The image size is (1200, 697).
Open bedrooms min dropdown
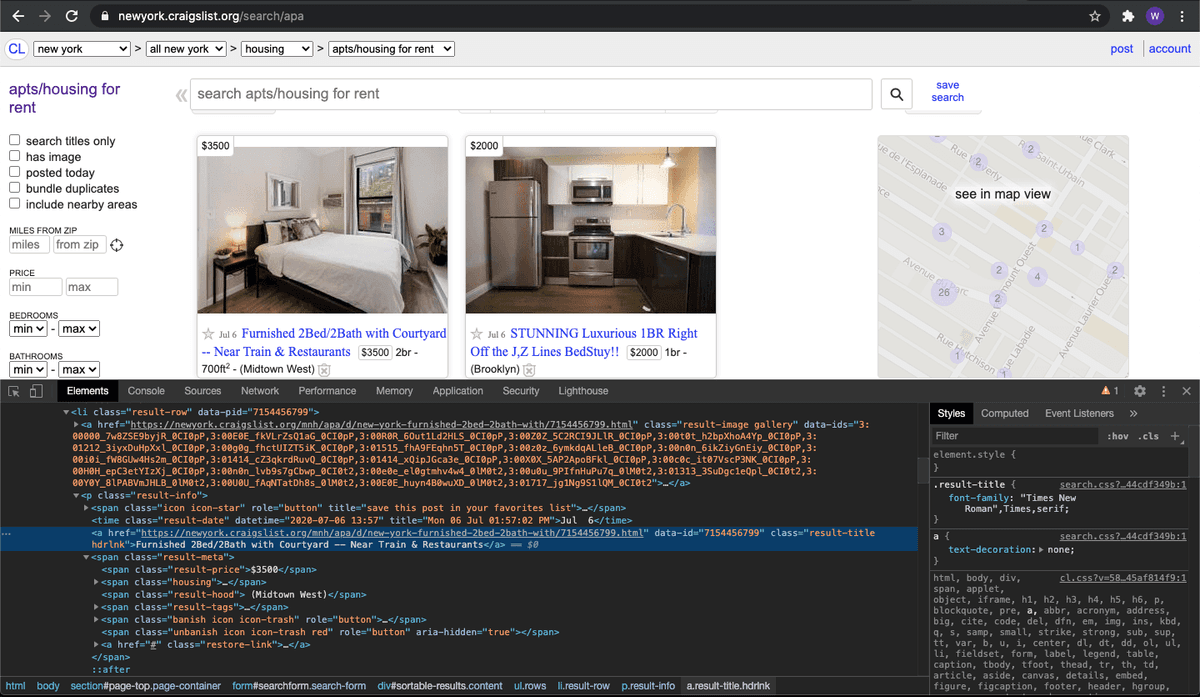[x=28, y=328]
